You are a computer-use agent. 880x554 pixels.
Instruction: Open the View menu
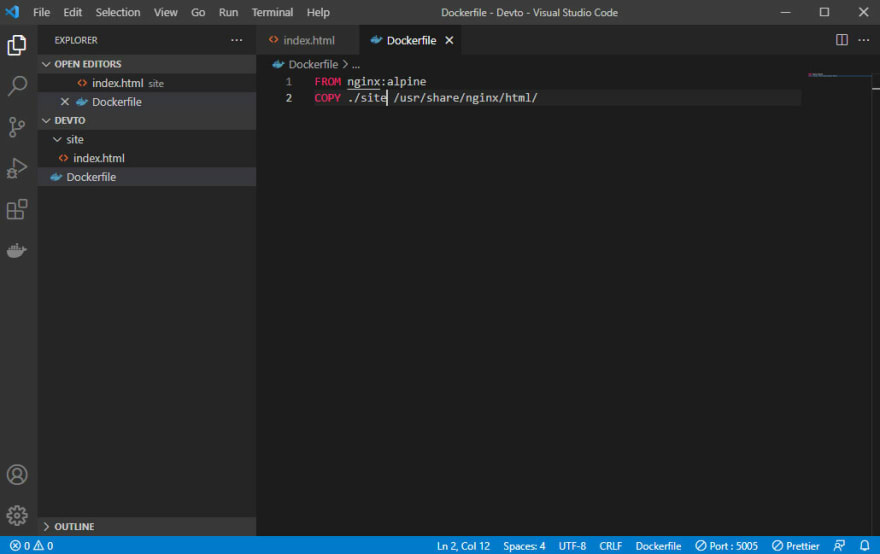[x=166, y=12]
